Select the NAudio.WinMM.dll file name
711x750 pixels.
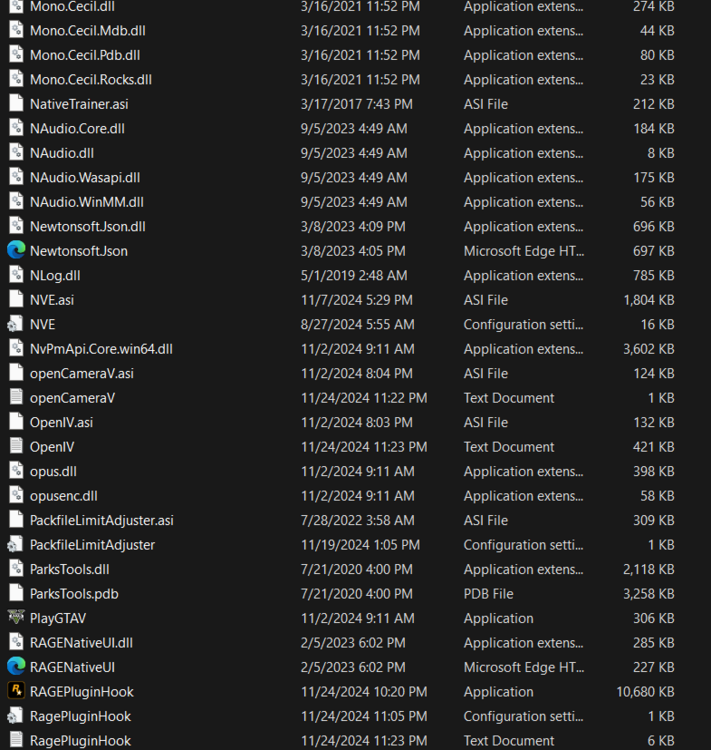87,202
